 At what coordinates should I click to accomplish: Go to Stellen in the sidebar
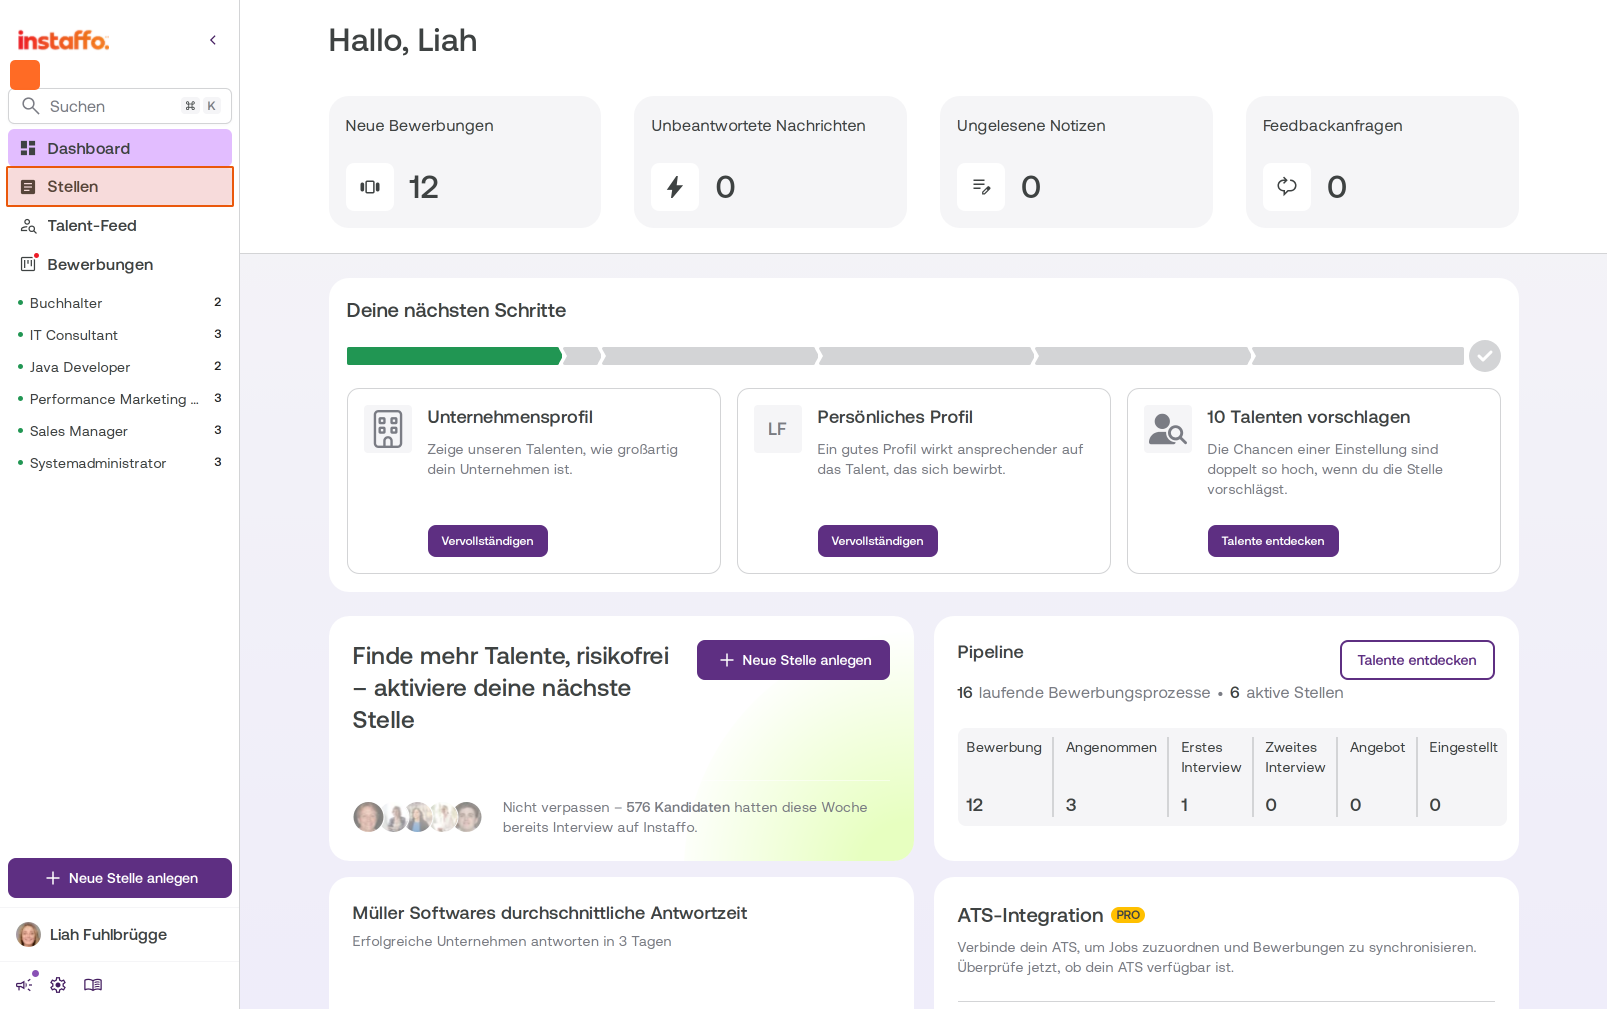pos(120,187)
